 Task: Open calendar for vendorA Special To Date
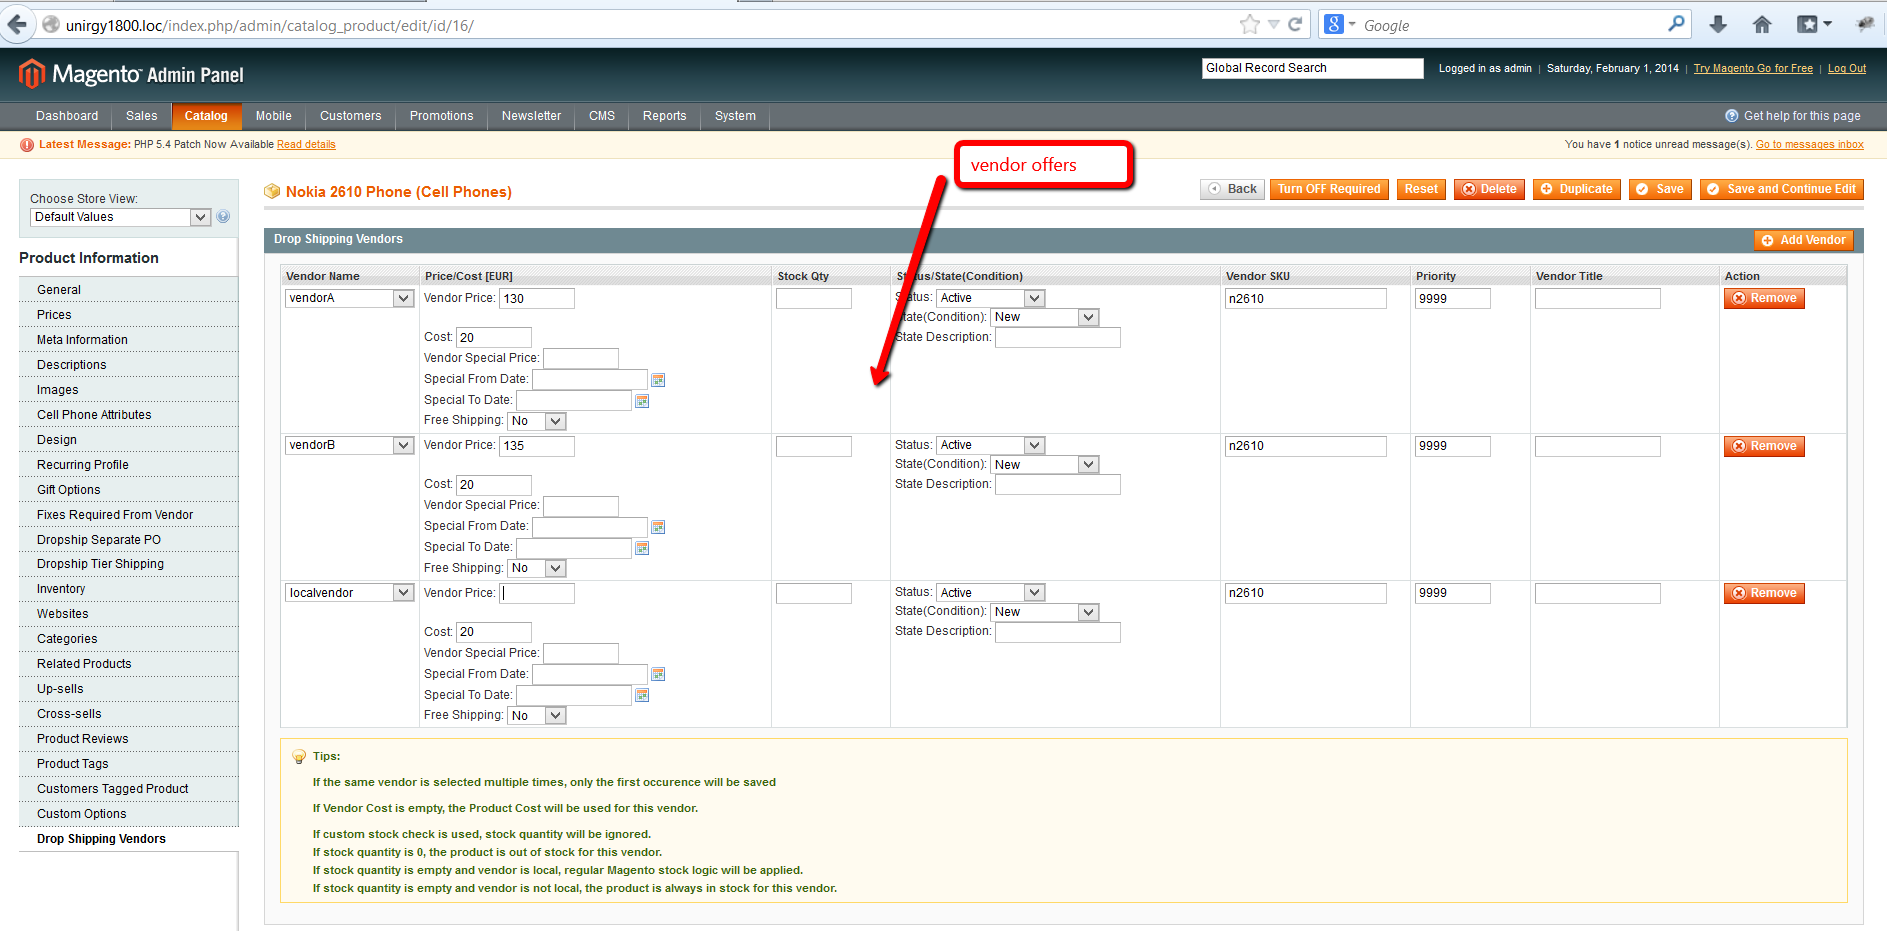click(x=642, y=401)
